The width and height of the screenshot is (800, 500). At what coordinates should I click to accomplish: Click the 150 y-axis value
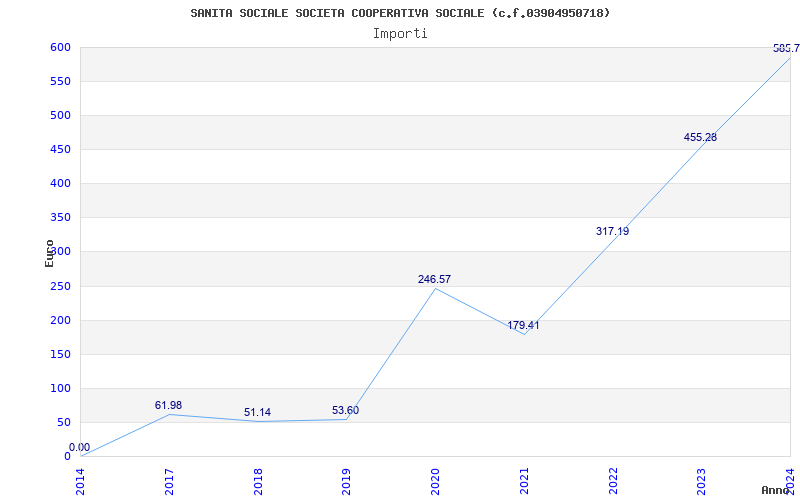pos(60,355)
